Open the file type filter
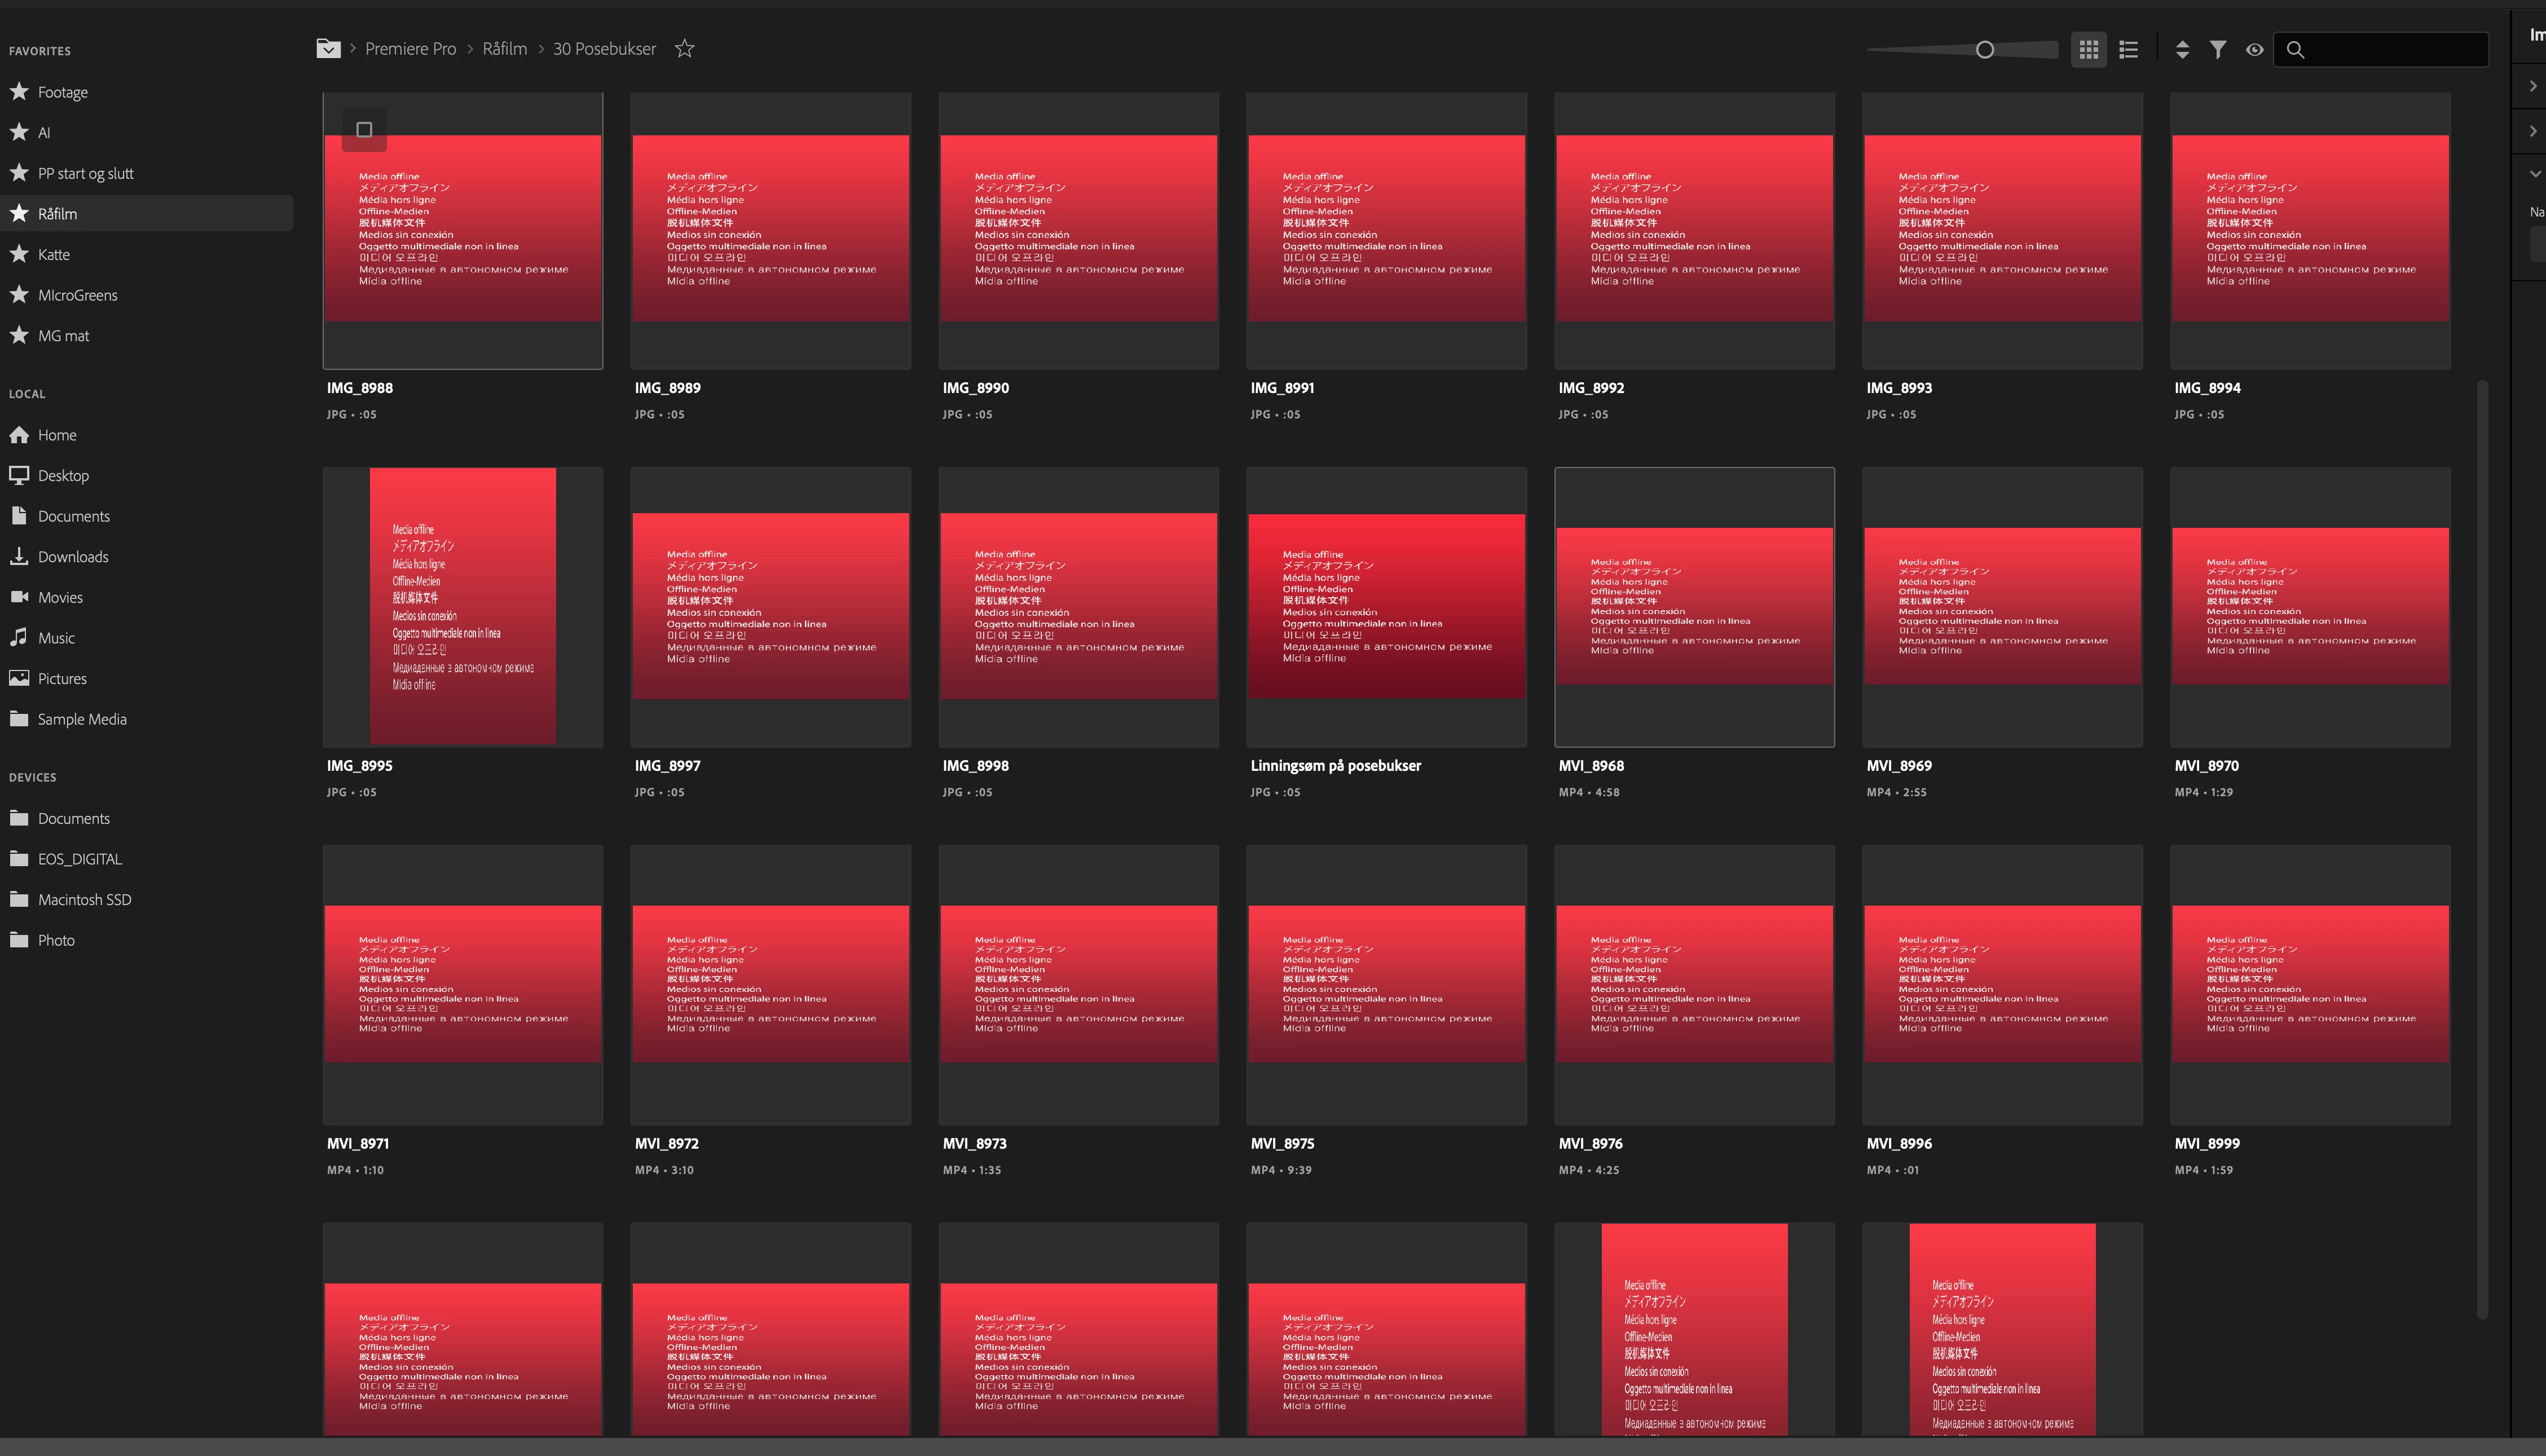 tap(2217, 49)
